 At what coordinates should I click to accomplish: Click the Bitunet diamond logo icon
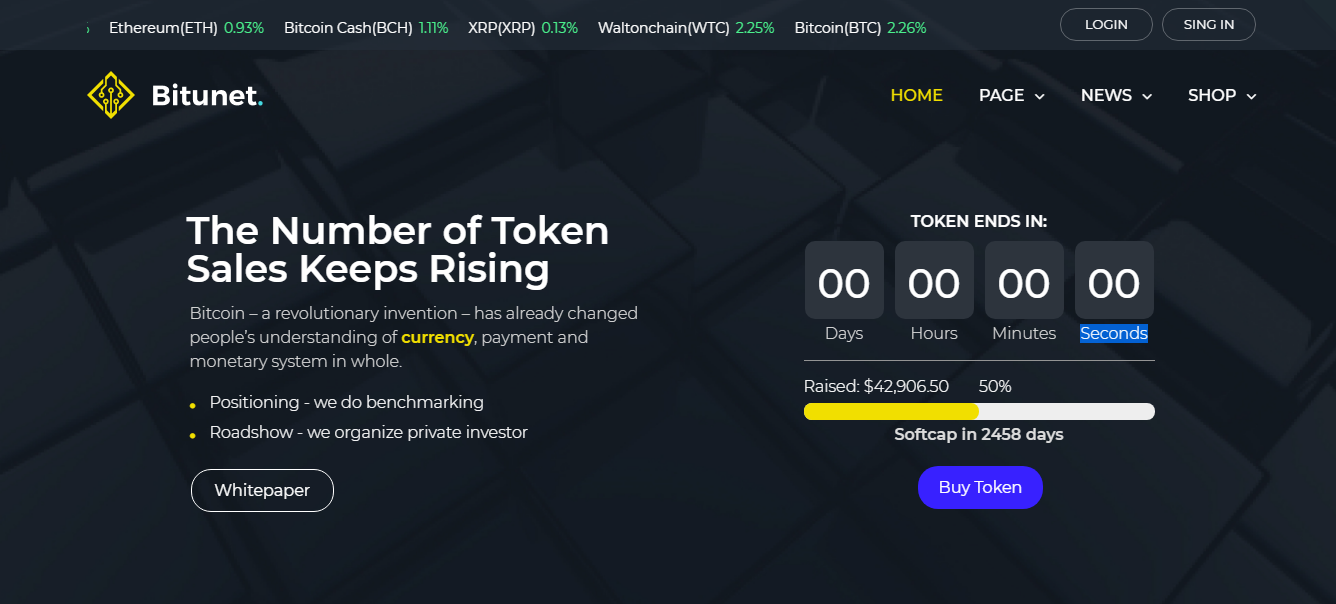[111, 95]
